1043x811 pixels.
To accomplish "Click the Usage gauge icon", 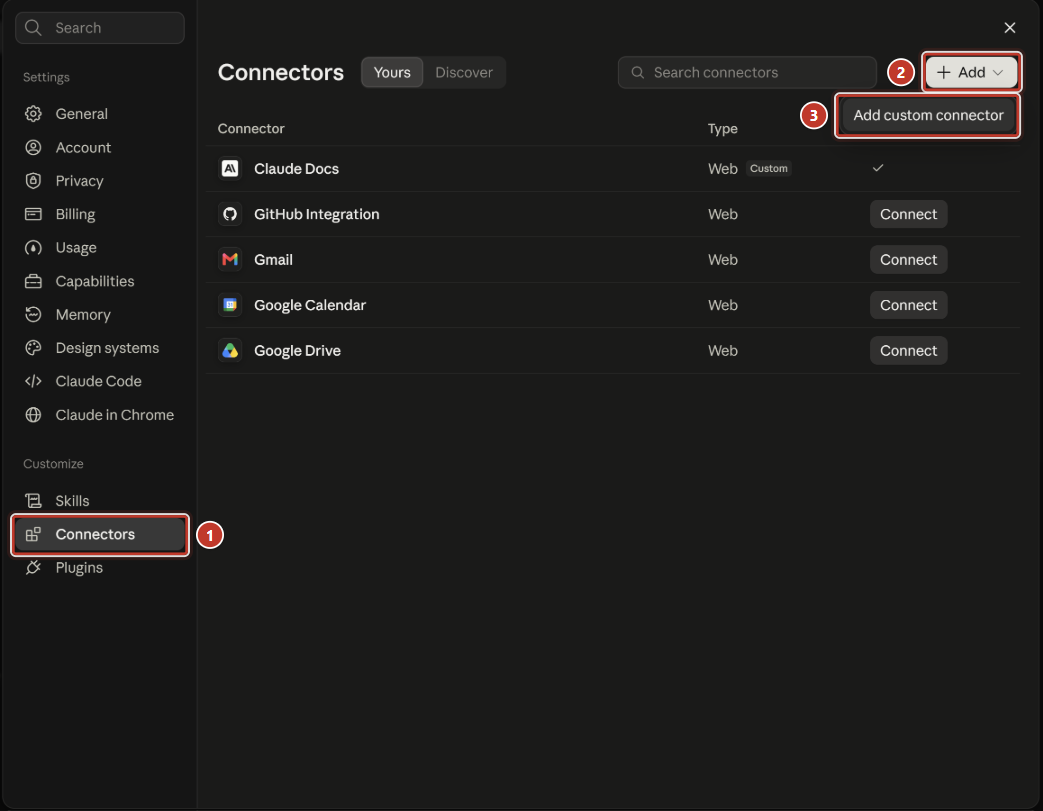I will click(33, 247).
